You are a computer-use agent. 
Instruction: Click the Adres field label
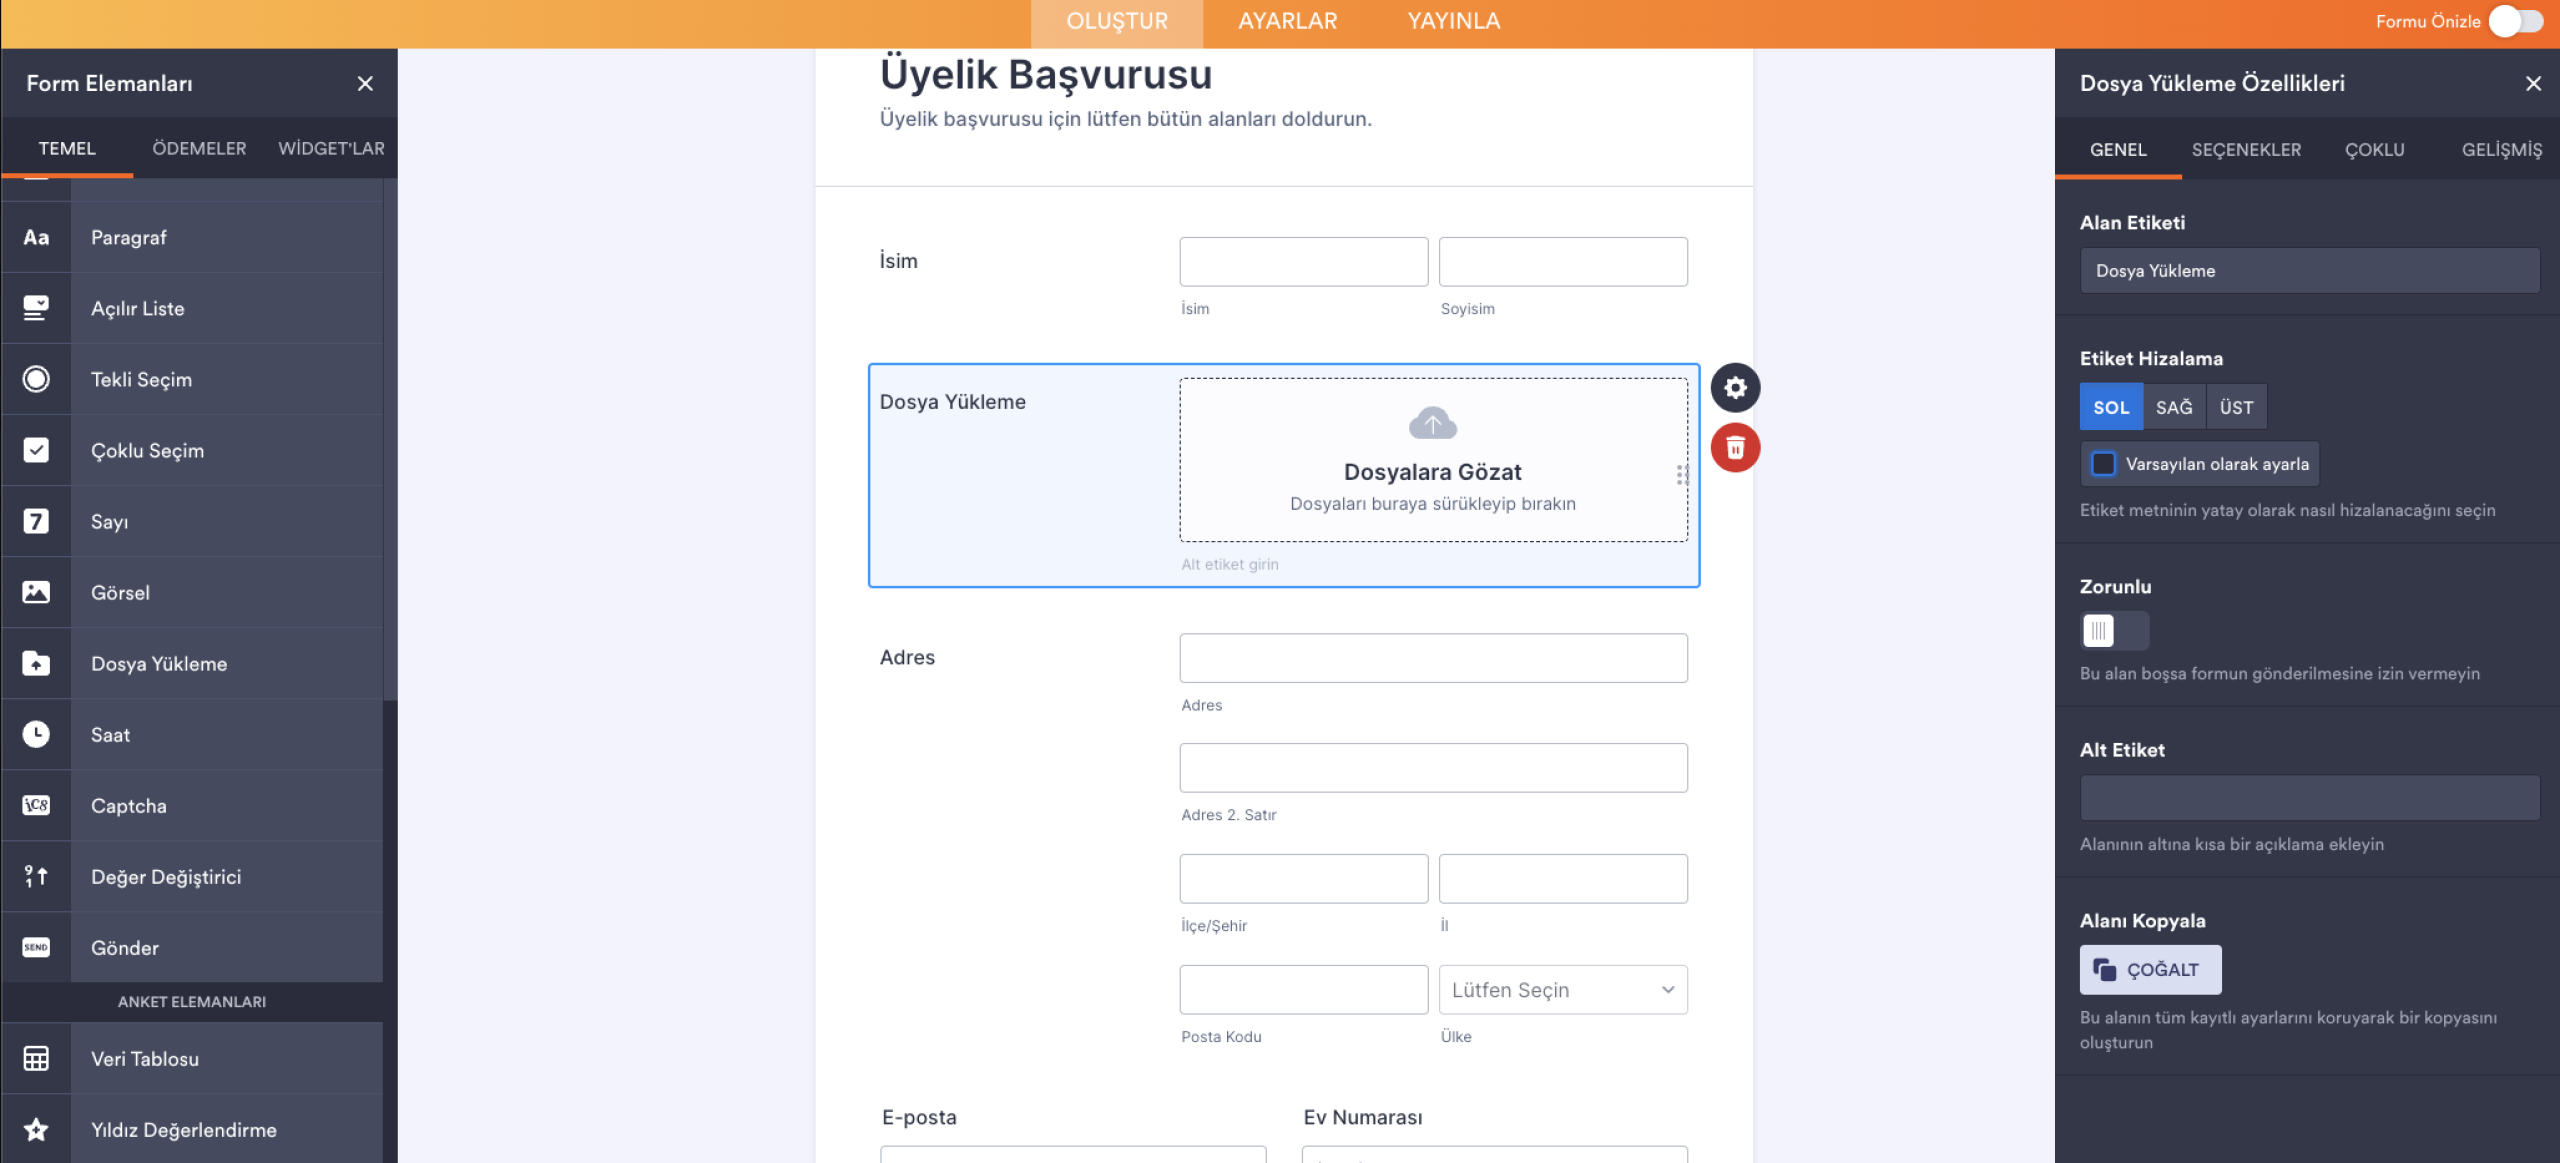pos(907,658)
